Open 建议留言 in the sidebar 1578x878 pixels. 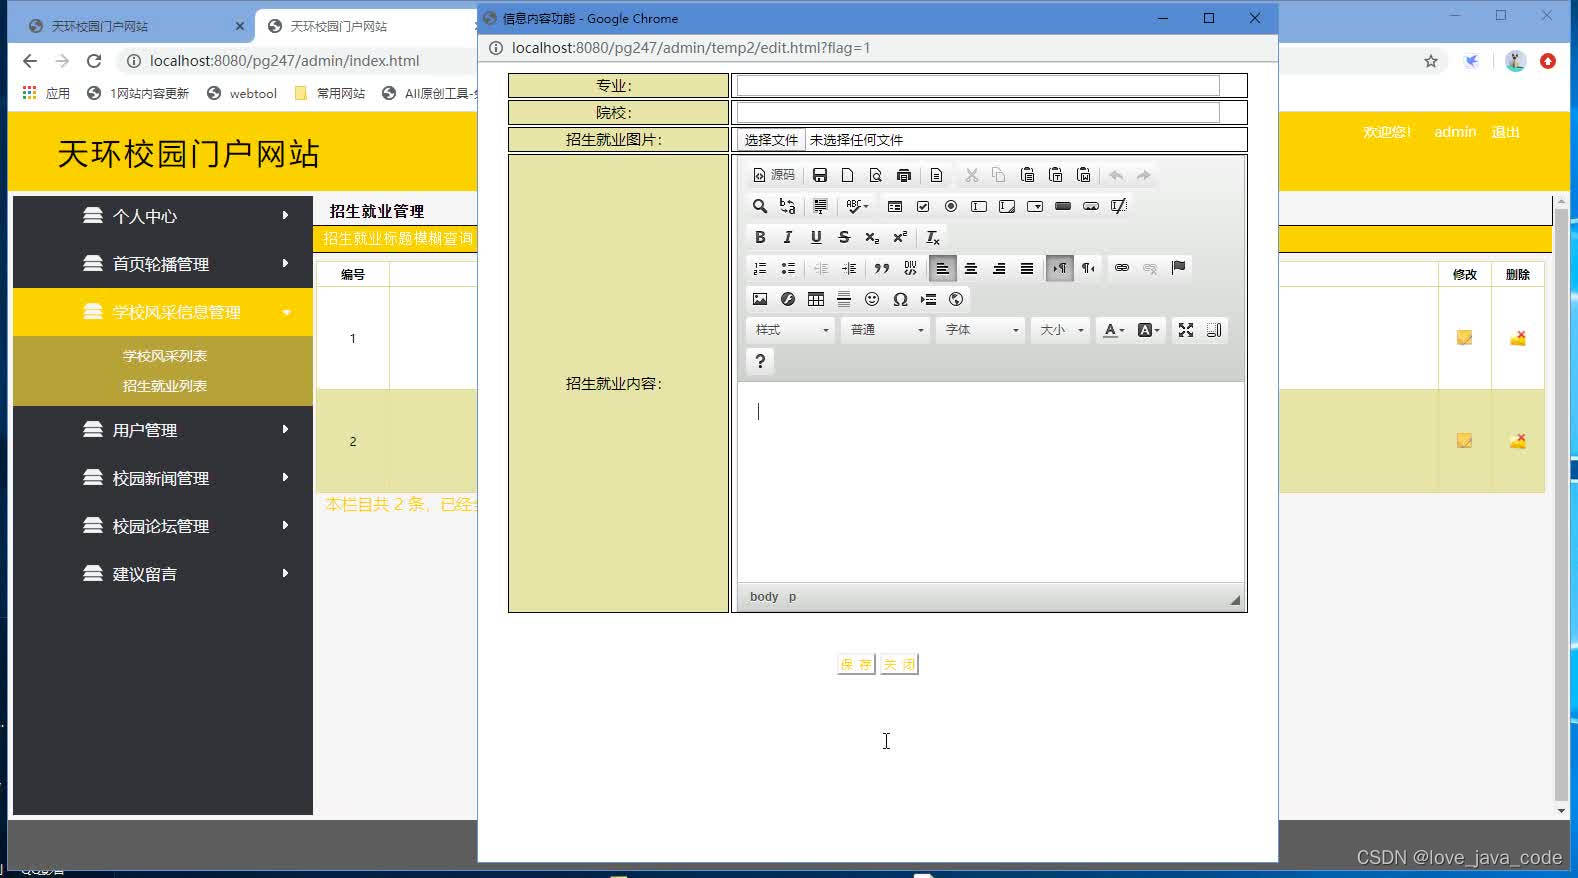tap(163, 574)
